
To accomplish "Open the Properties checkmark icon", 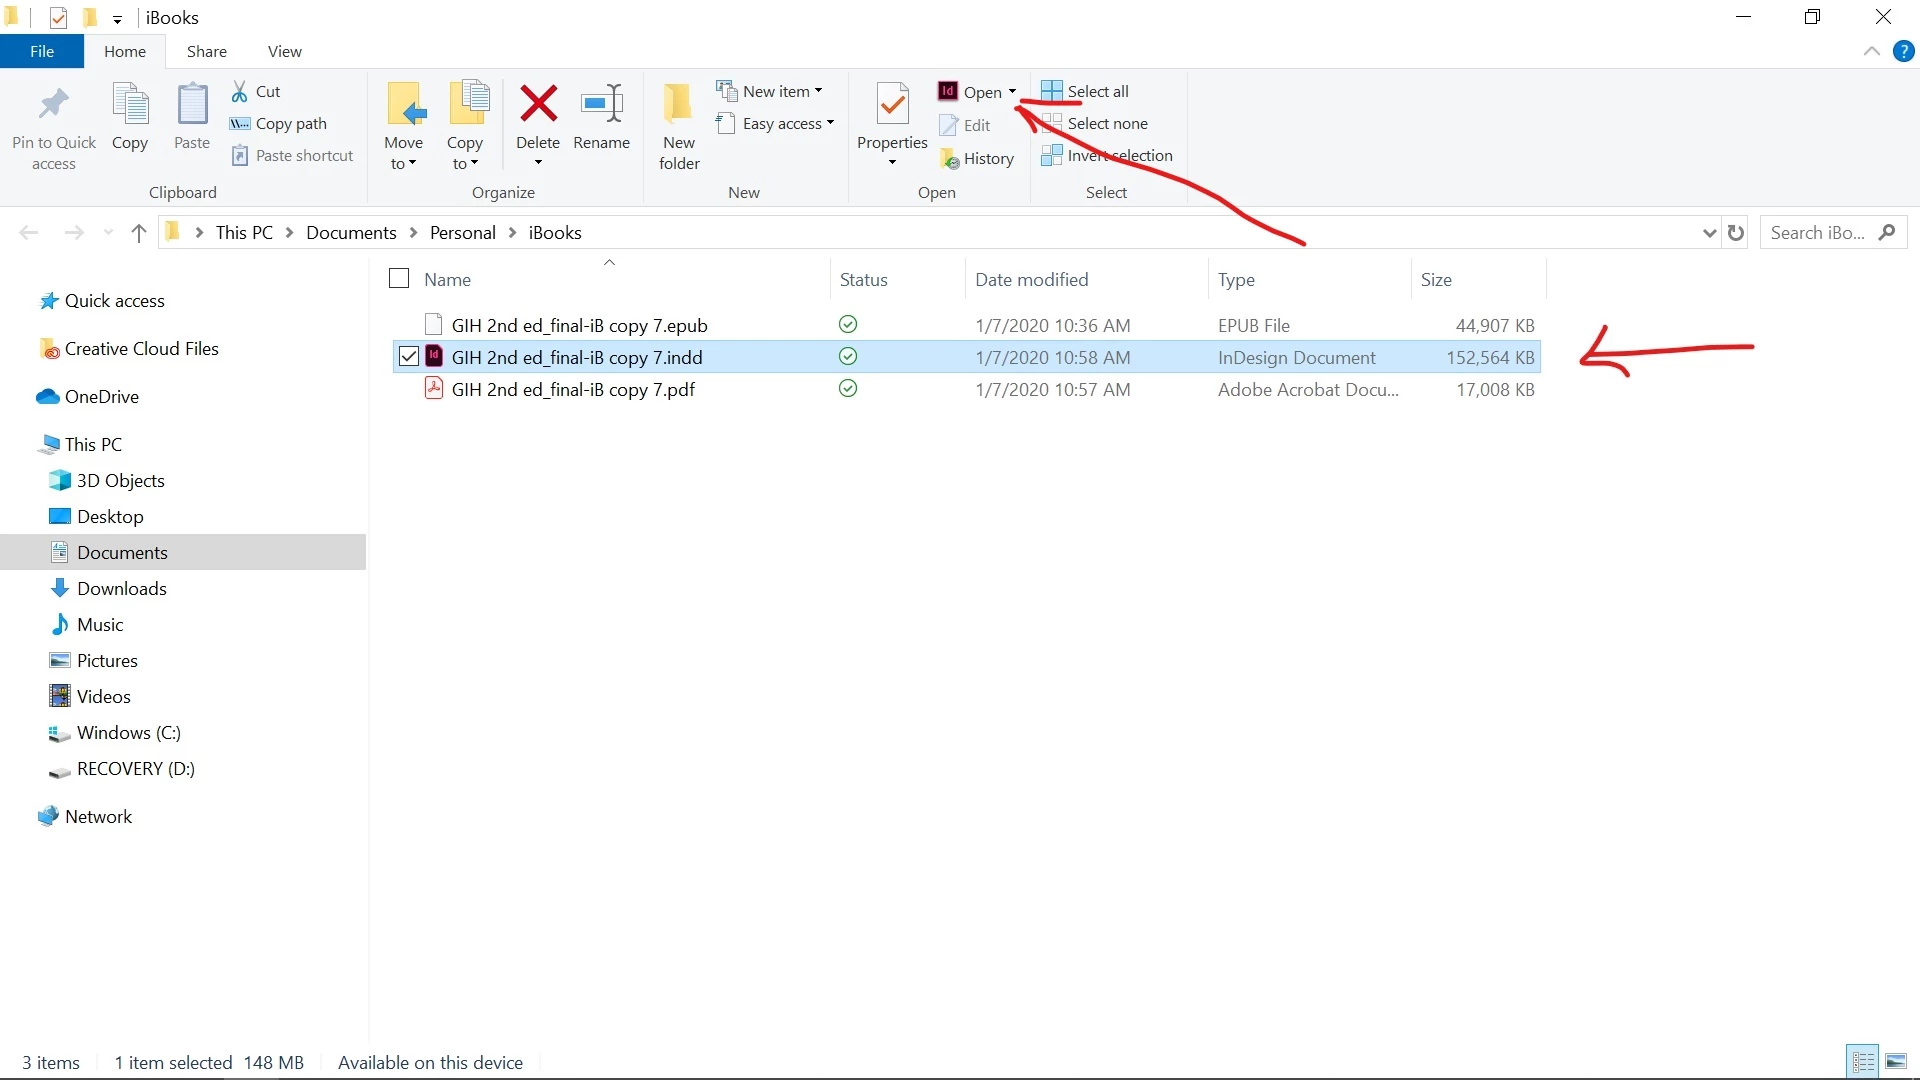I will [892, 104].
